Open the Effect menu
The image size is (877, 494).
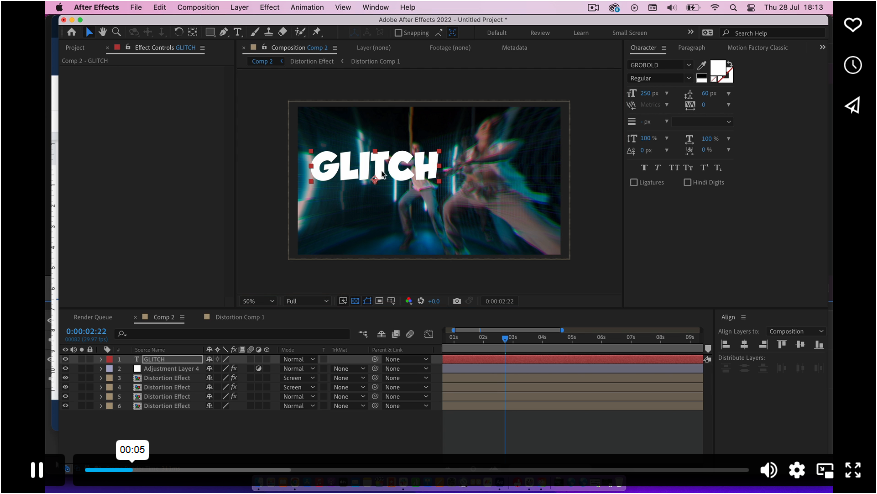(x=269, y=7)
